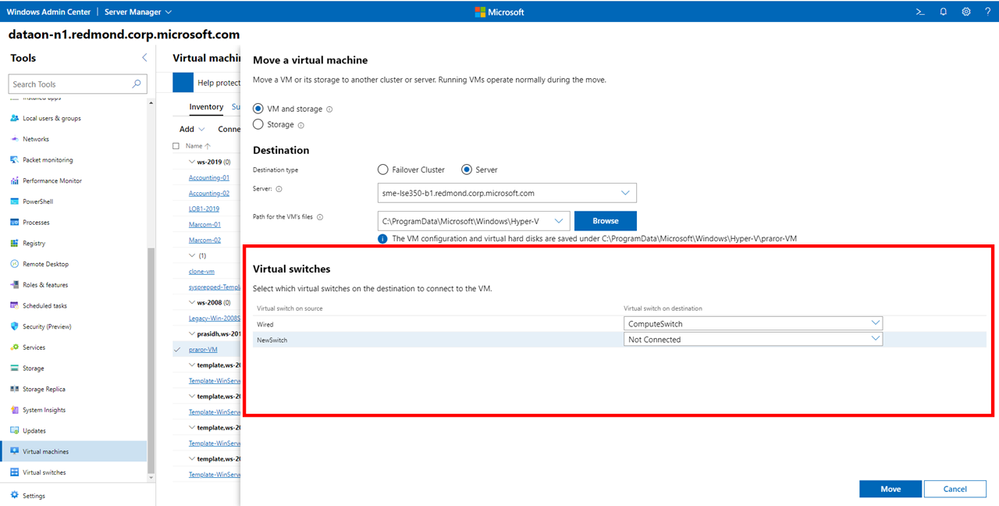Image resolution: width=999 pixels, height=506 pixels.
Task: Select VM and storage radio button
Action: pos(259,109)
